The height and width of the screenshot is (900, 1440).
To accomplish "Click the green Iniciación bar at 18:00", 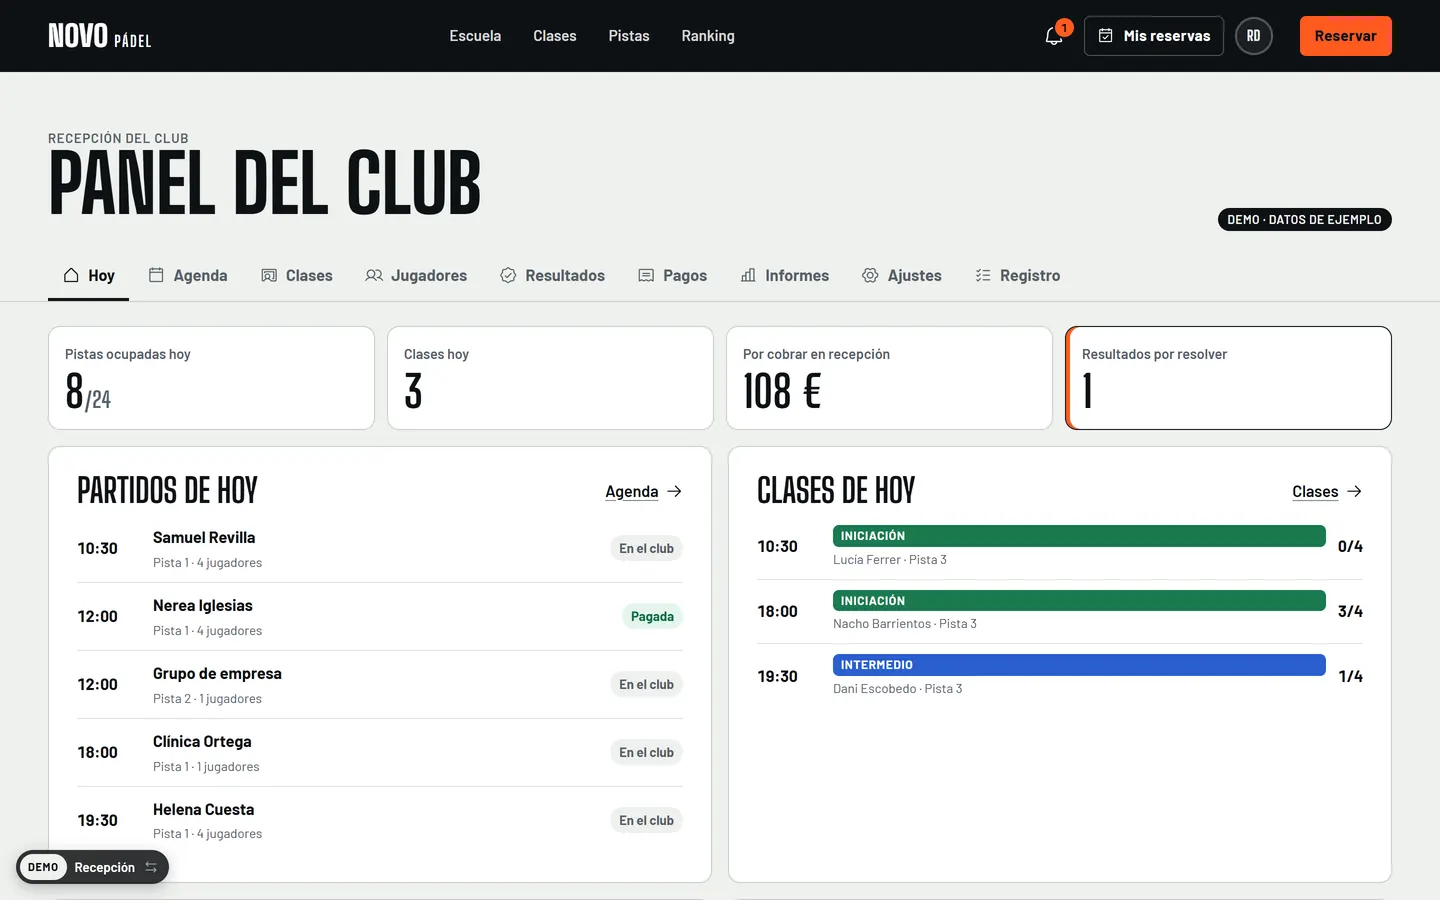I will pos(1079,601).
